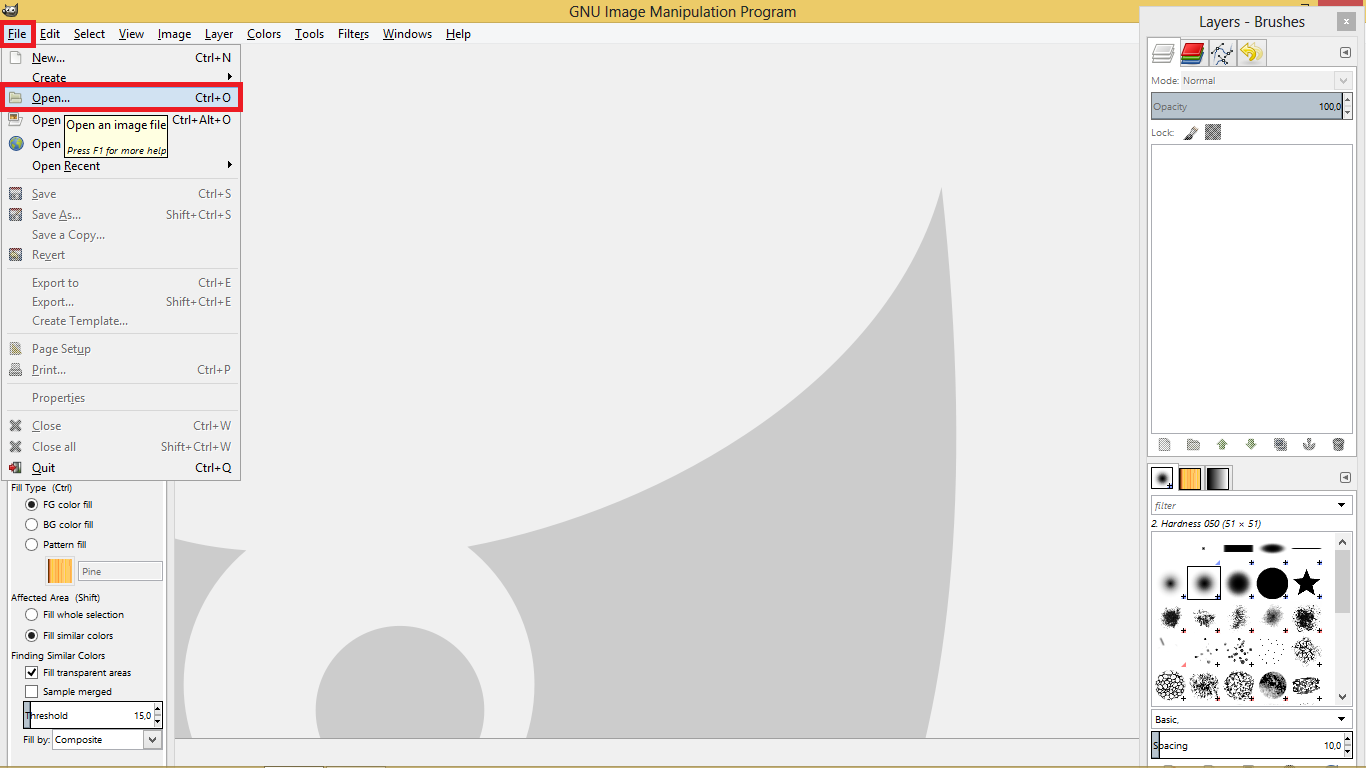
Task: Open the Colors menu
Action: [264, 34]
